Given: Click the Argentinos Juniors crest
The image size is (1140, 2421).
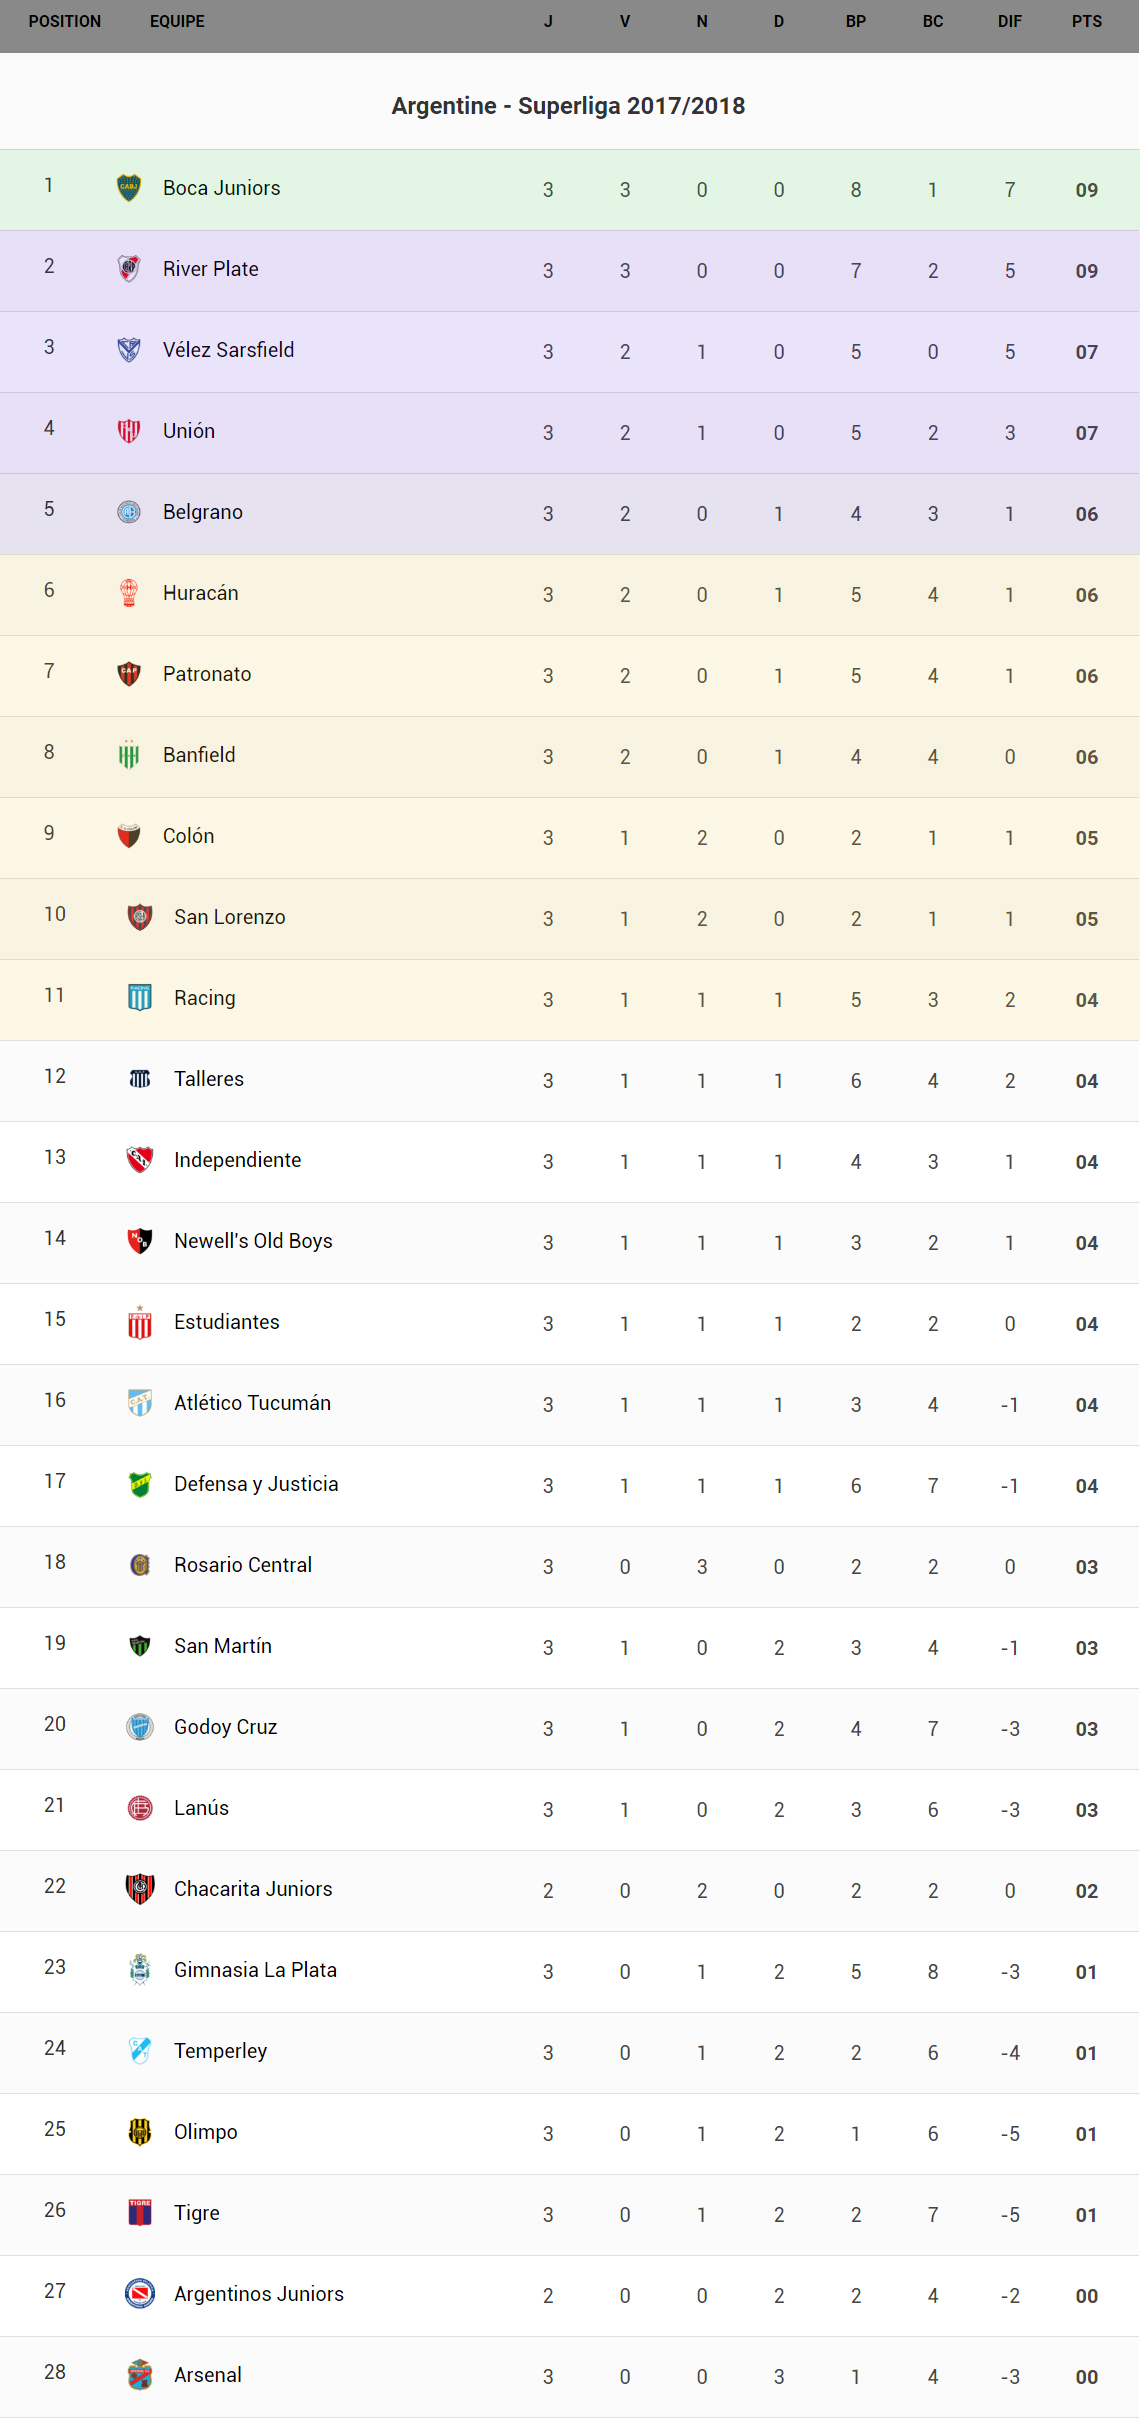Looking at the screenshot, I should pyautogui.click(x=140, y=2294).
